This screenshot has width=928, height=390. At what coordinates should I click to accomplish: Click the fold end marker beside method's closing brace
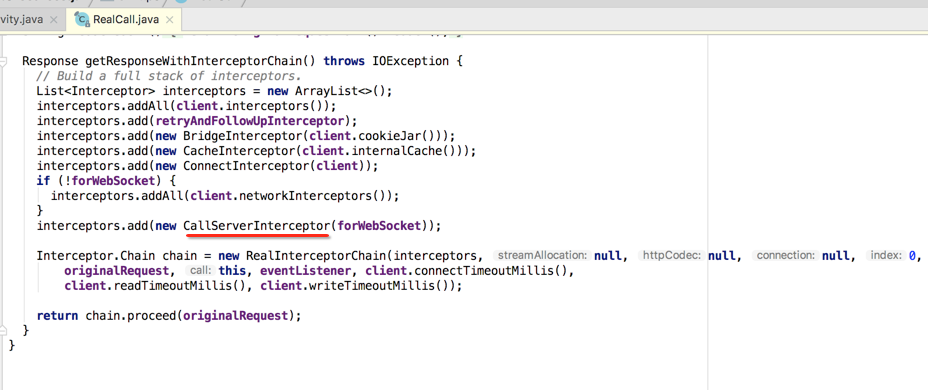pyautogui.click(x=4, y=330)
